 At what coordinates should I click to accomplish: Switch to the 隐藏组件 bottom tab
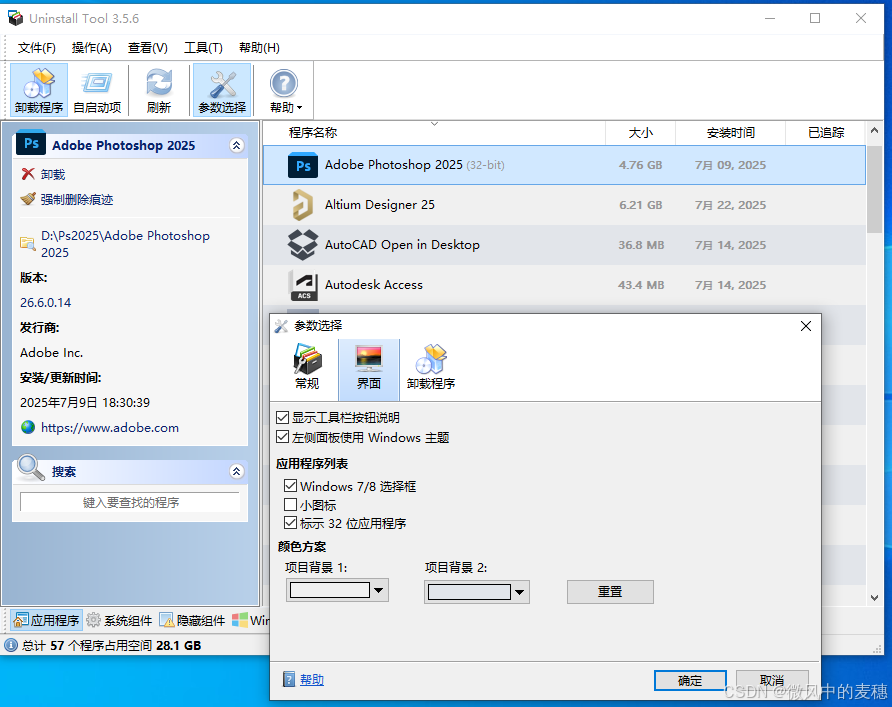coord(192,620)
